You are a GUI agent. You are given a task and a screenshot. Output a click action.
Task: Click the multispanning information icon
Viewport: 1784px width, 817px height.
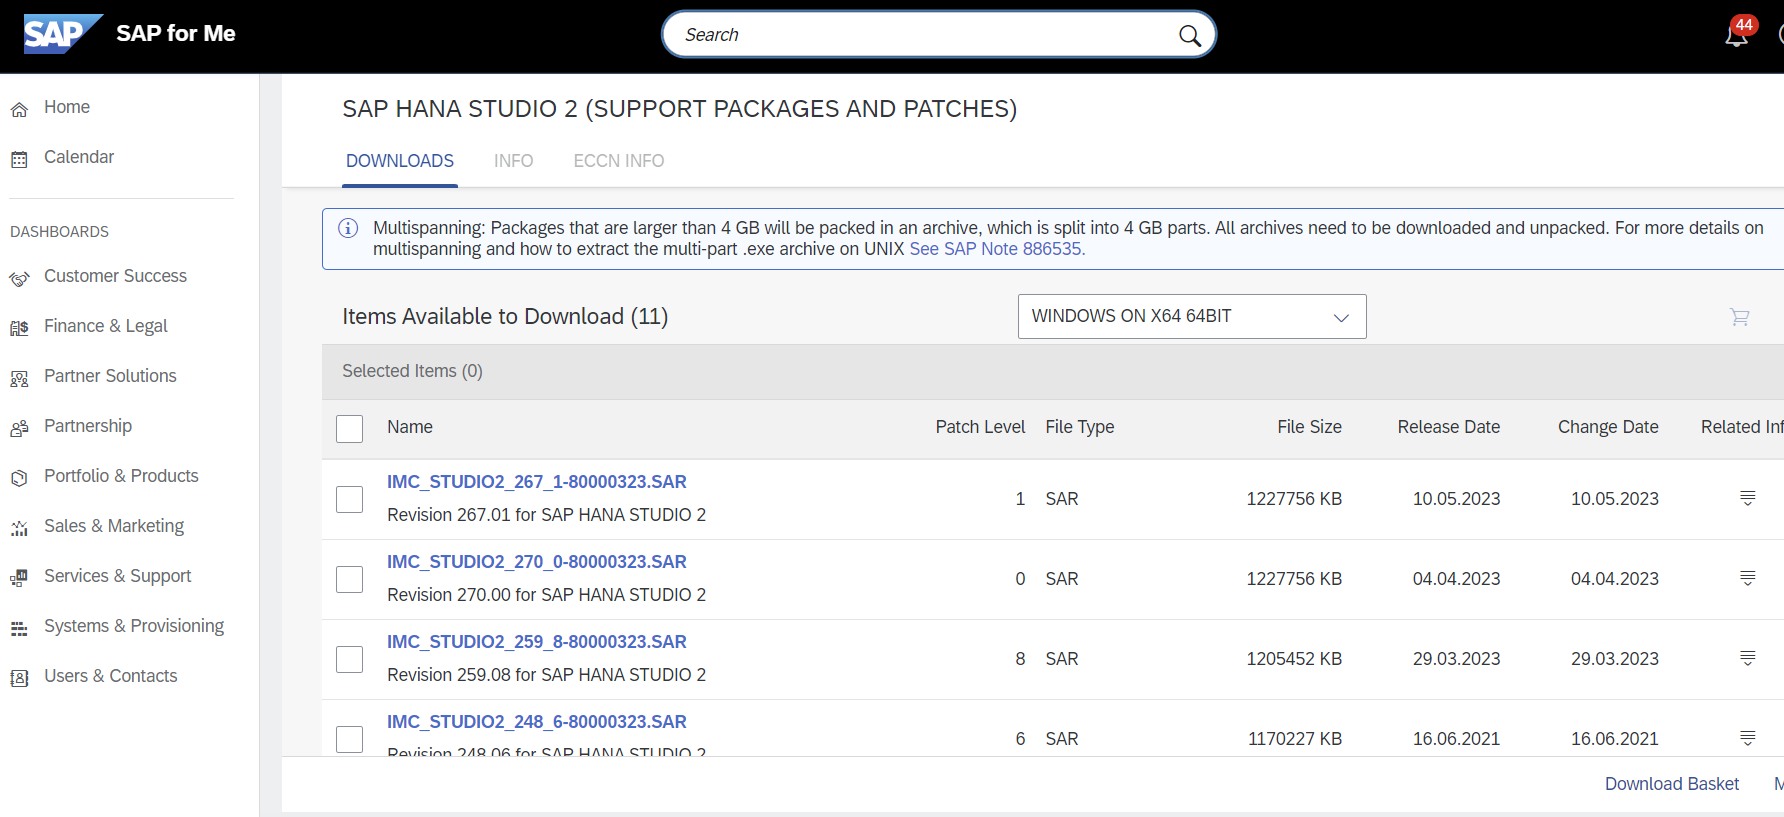pyautogui.click(x=348, y=228)
